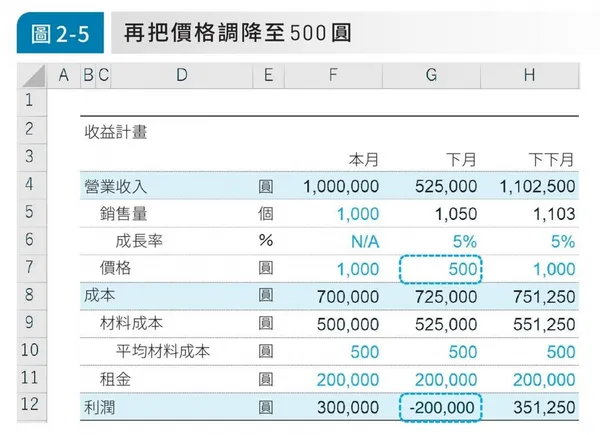Select row 8 header
The width and height of the screenshot is (600, 435).
pyautogui.click(x=32, y=296)
